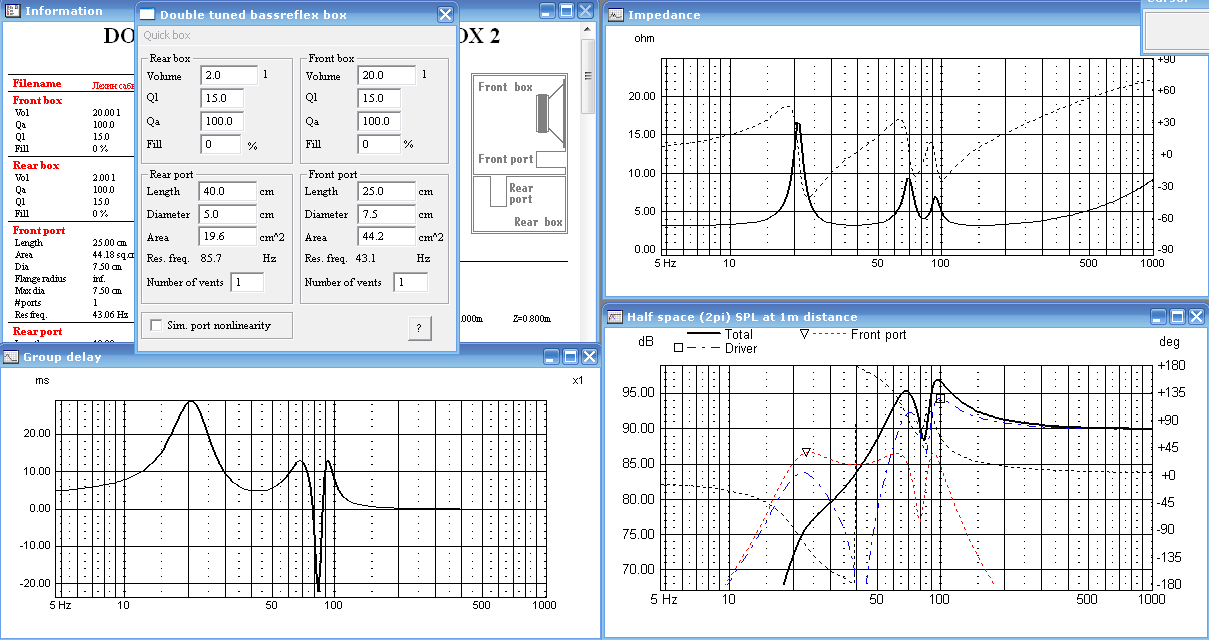1209x640 pixels.
Task: Click the Front port res. freq. 43.1 value
Action: coord(367,258)
